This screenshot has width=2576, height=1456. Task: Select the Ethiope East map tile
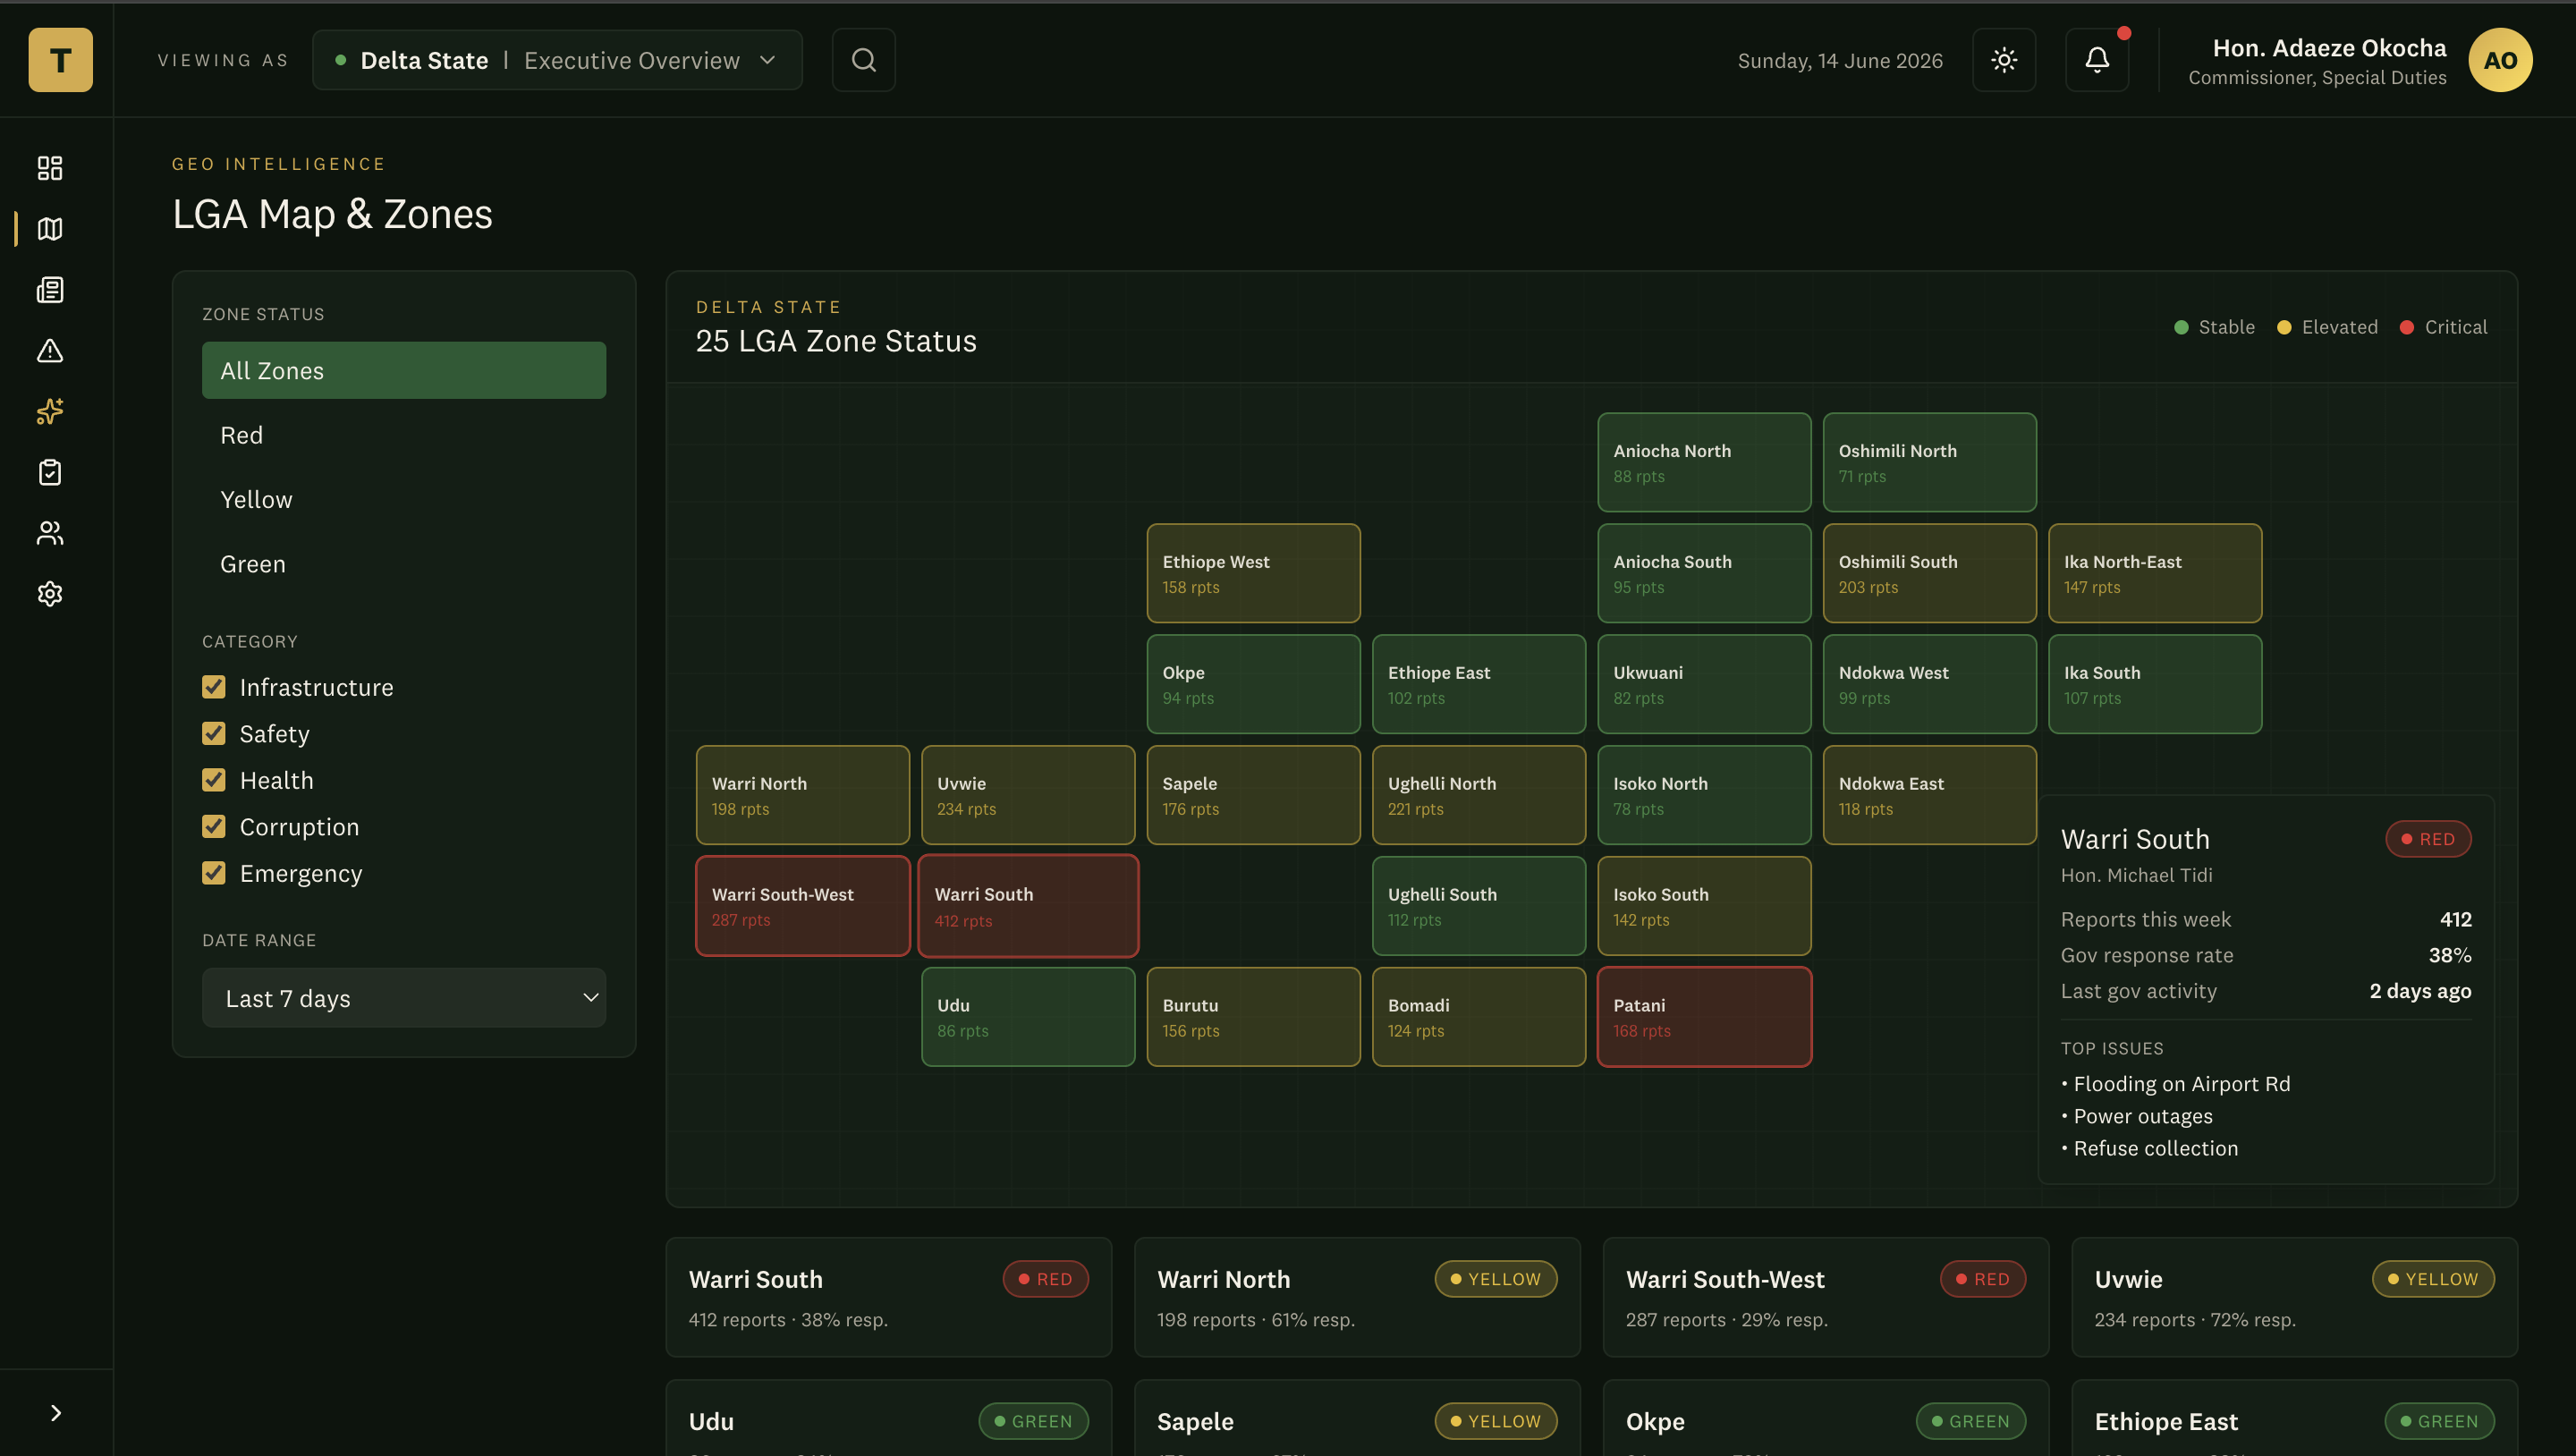click(x=1479, y=684)
